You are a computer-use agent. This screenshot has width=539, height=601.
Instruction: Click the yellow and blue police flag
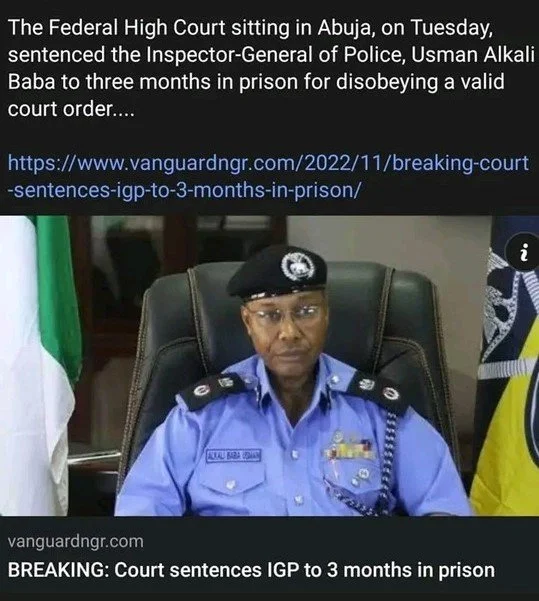pyautogui.click(x=508, y=368)
